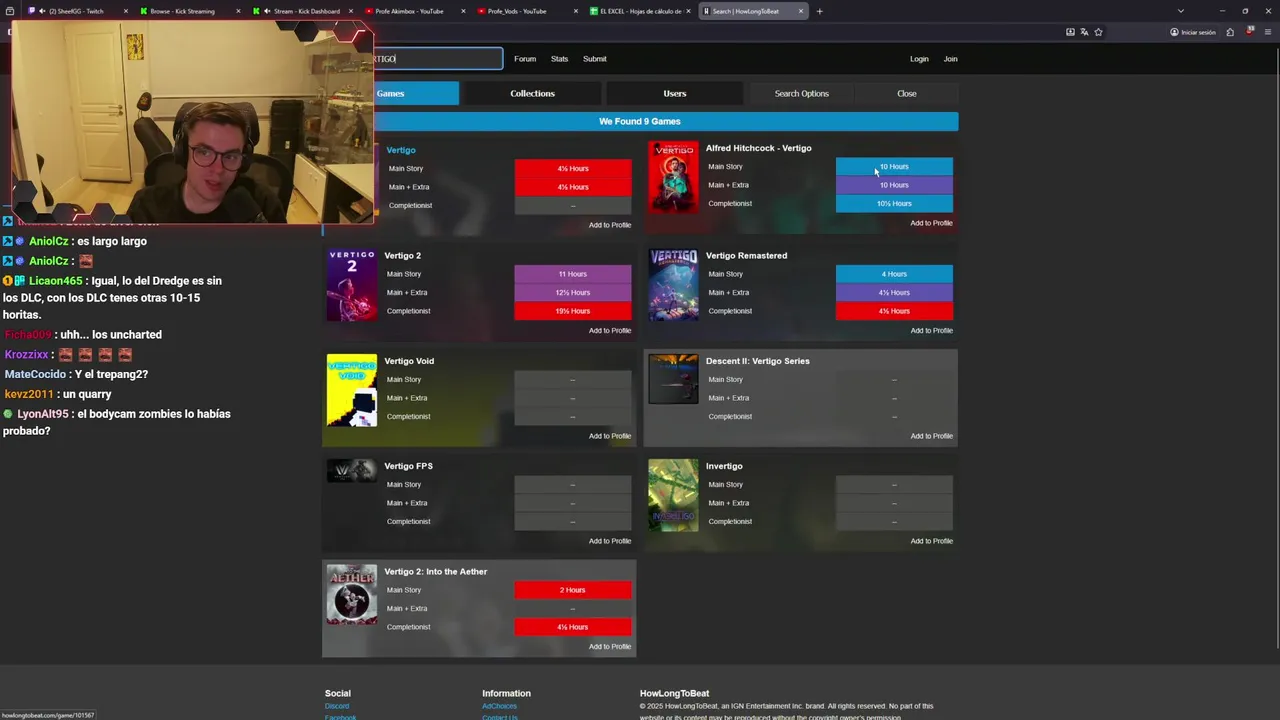Viewport: 1280px width, 720px height.
Task: Click Join in the site header
Action: (950, 59)
